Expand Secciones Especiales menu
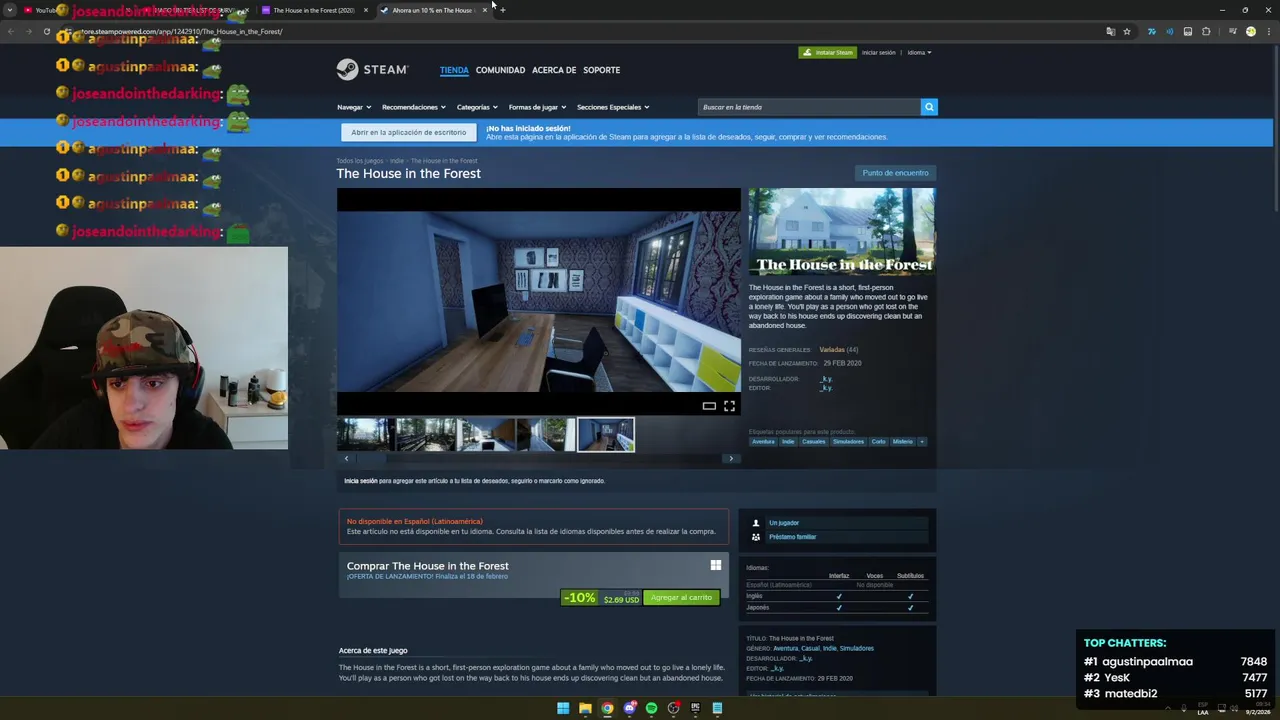 pos(613,107)
